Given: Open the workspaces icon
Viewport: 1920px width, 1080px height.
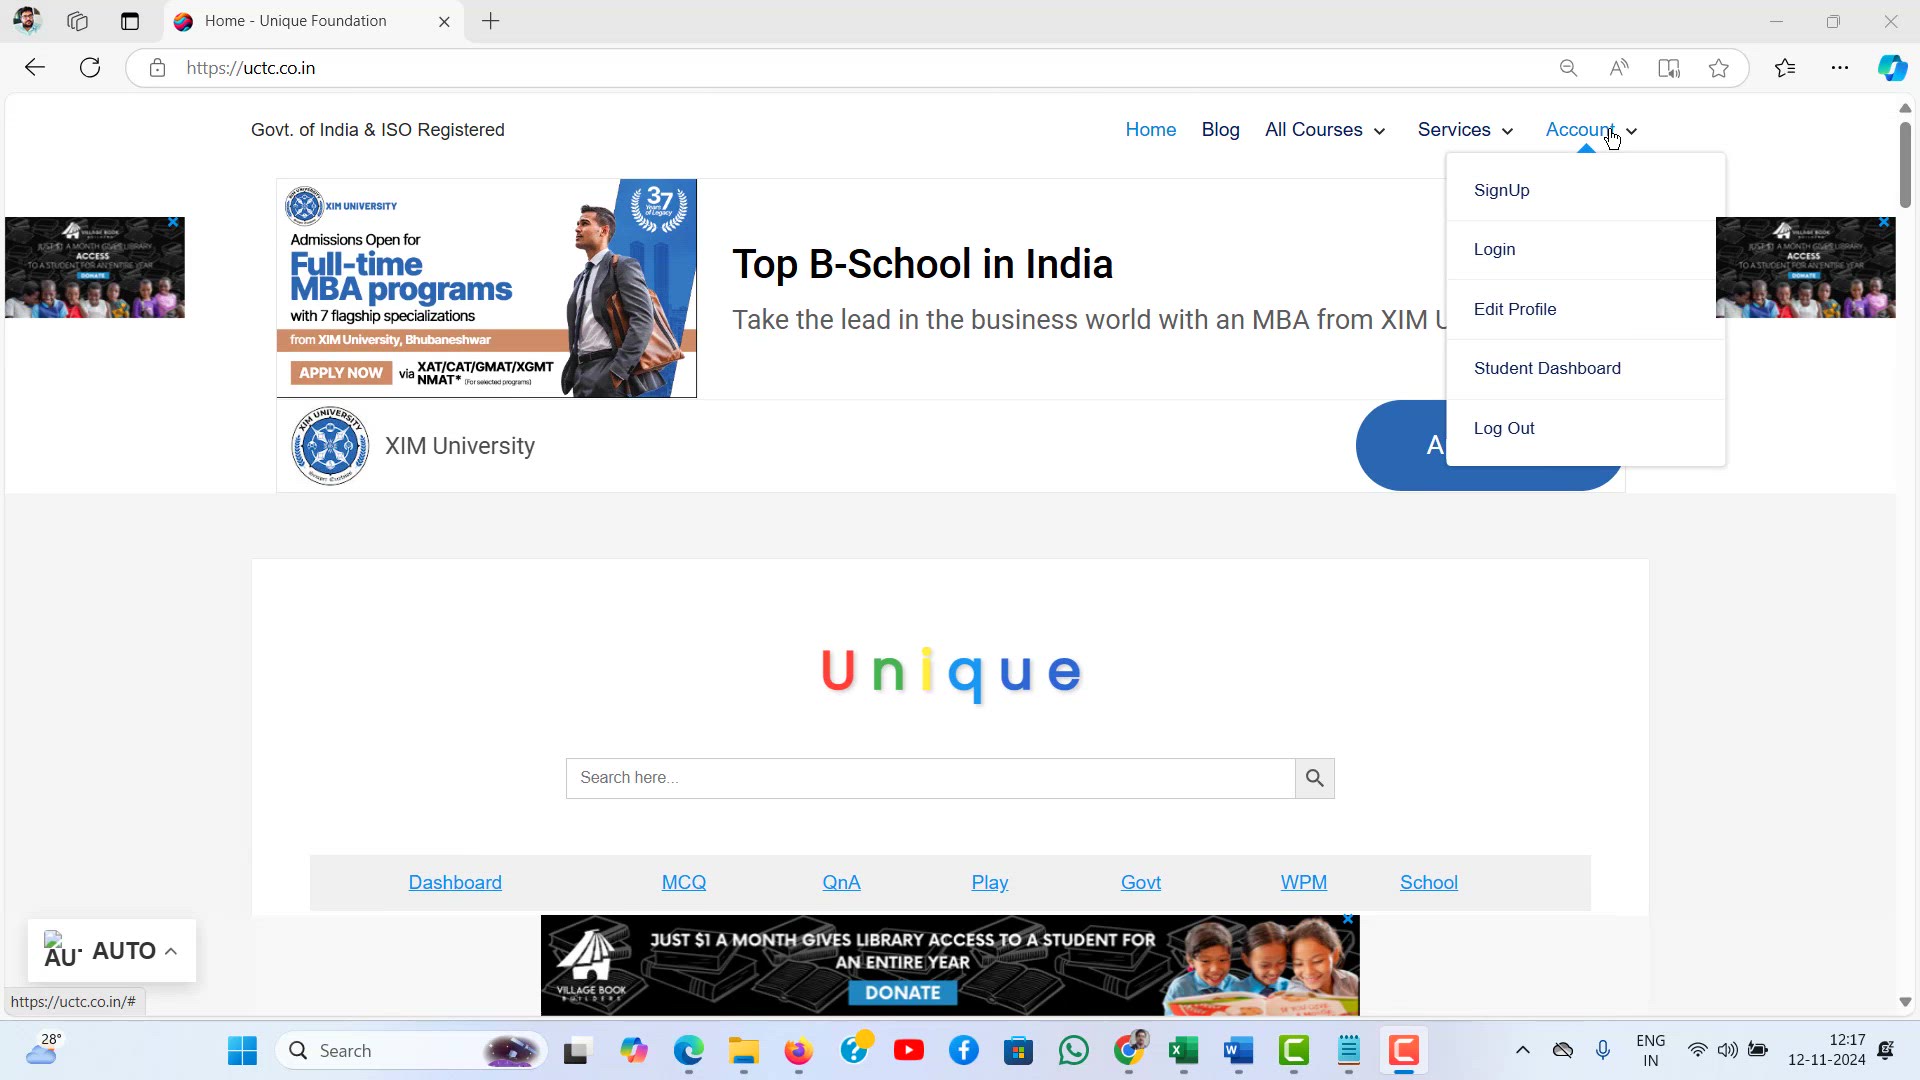Looking at the screenshot, I should coord(77,21).
